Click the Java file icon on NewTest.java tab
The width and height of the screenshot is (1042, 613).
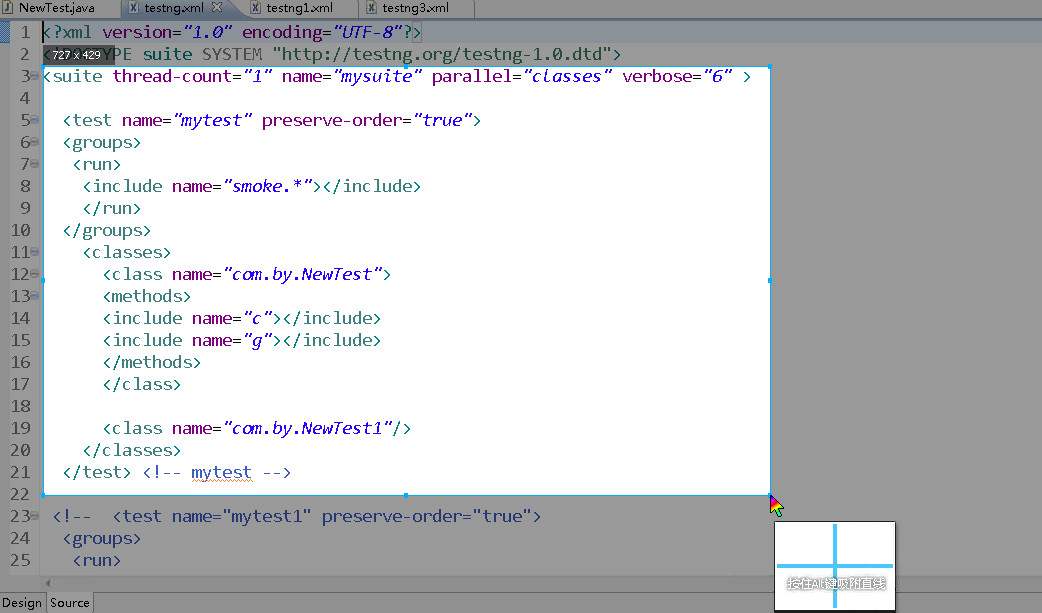coord(9,7)
